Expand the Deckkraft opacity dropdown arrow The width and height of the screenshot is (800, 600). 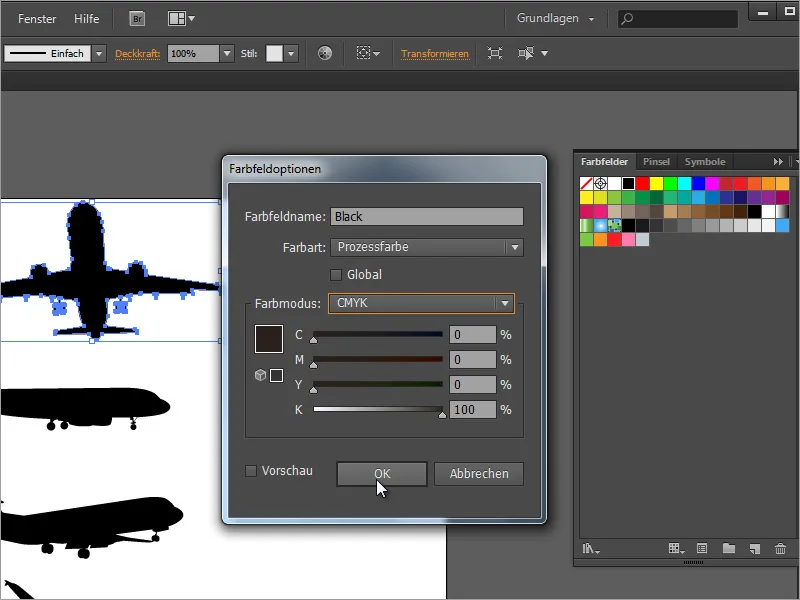click(x=227, y=53)
